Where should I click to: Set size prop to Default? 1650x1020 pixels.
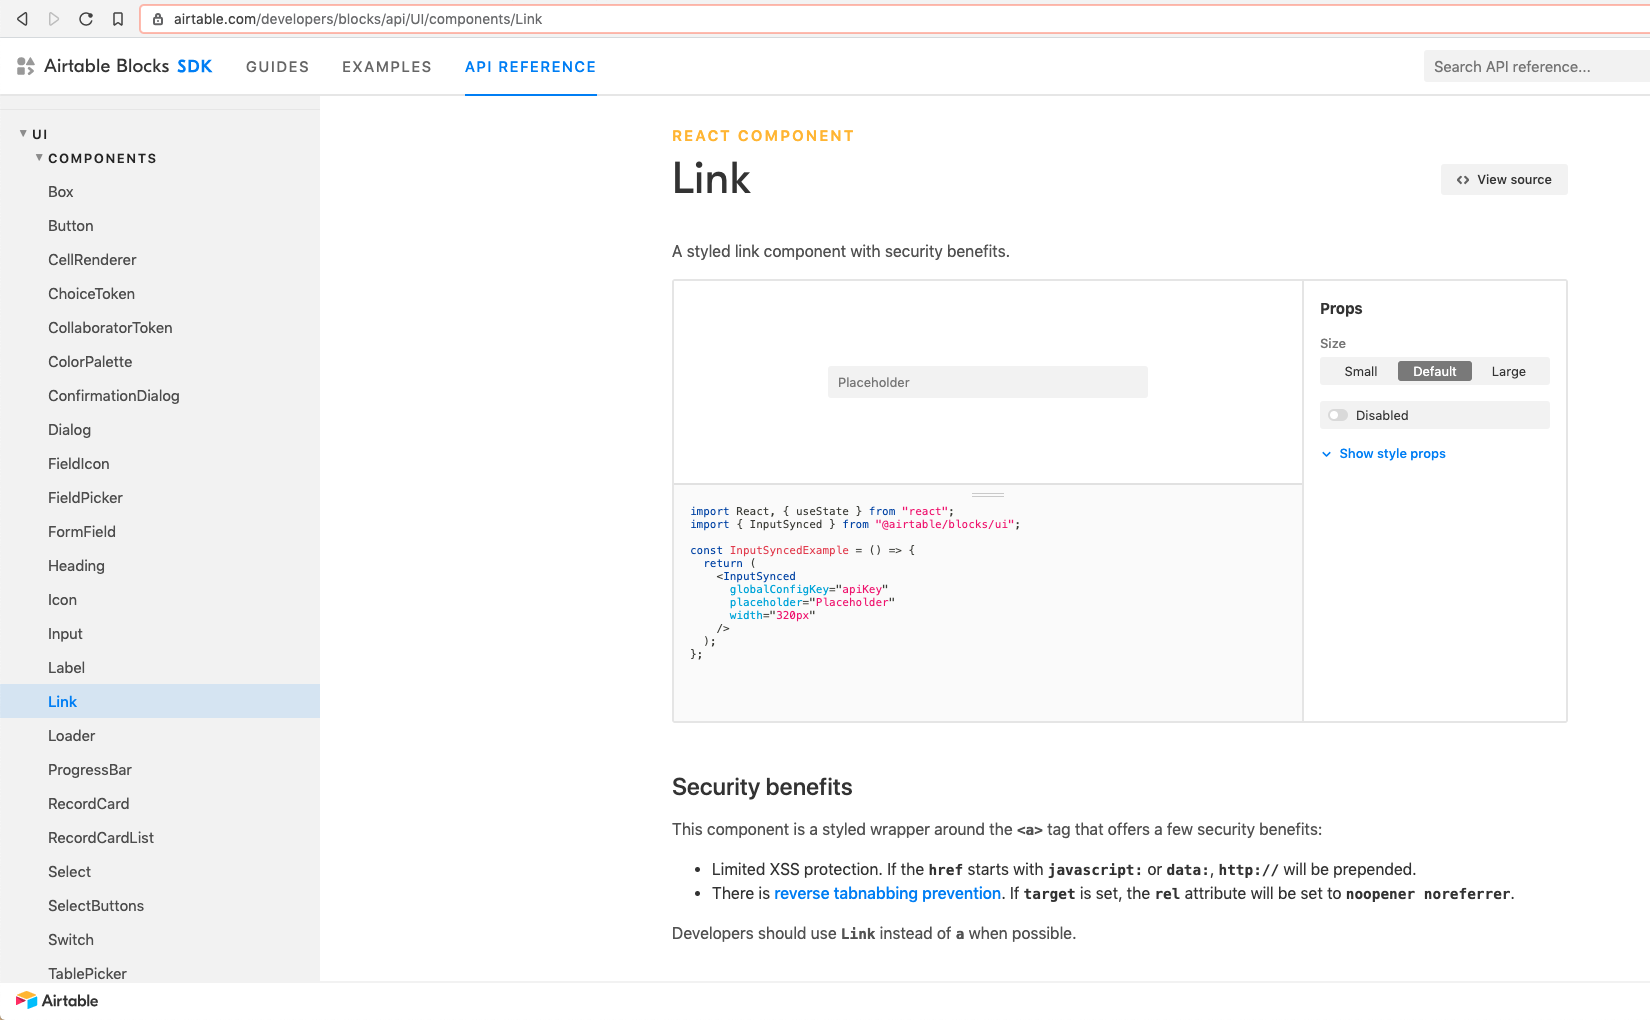tap(1434, 371)
